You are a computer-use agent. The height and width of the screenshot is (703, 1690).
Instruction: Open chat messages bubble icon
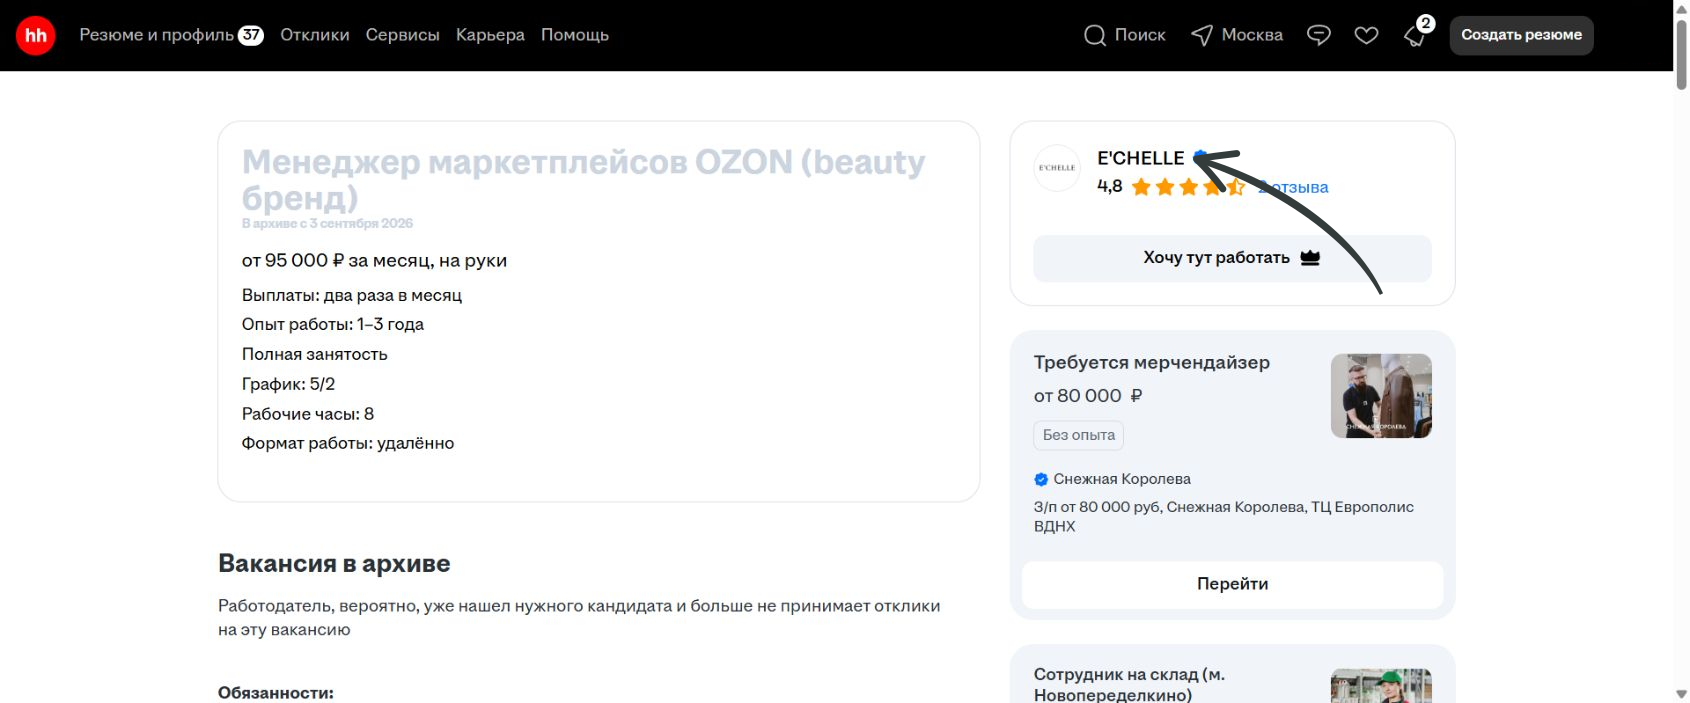coord(1319,35)
